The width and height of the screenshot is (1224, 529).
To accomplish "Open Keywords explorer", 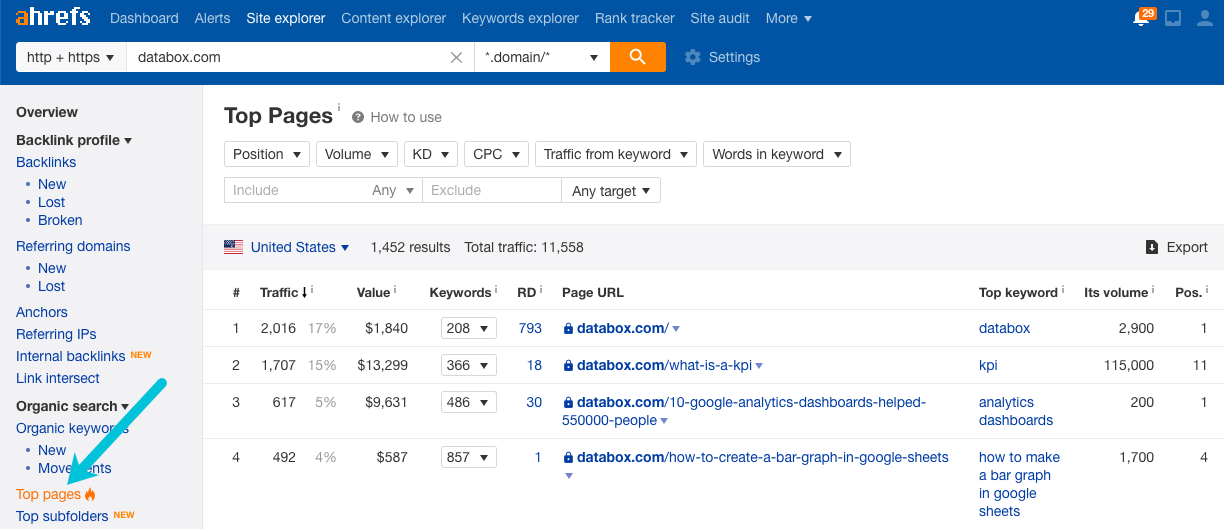I will pyautogui.click(x=520, y=18).
